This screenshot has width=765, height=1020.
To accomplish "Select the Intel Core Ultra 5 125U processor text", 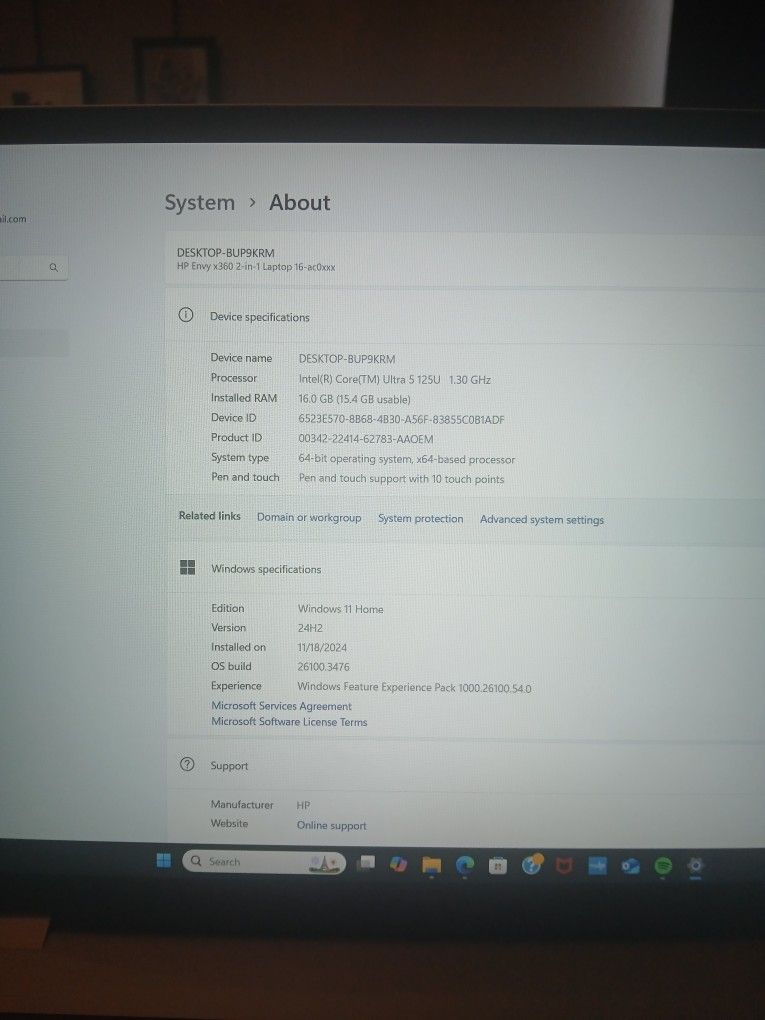I will (395, 379).
